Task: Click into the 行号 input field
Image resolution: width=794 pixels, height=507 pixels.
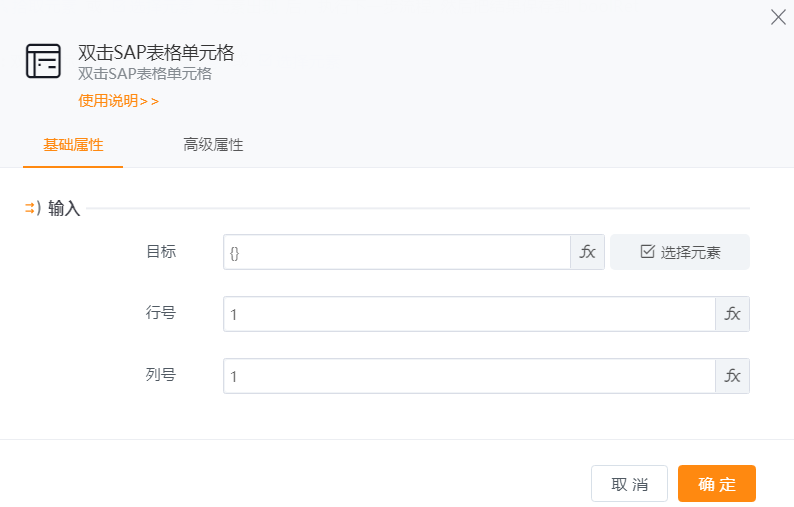Action: tap(468, 314)
